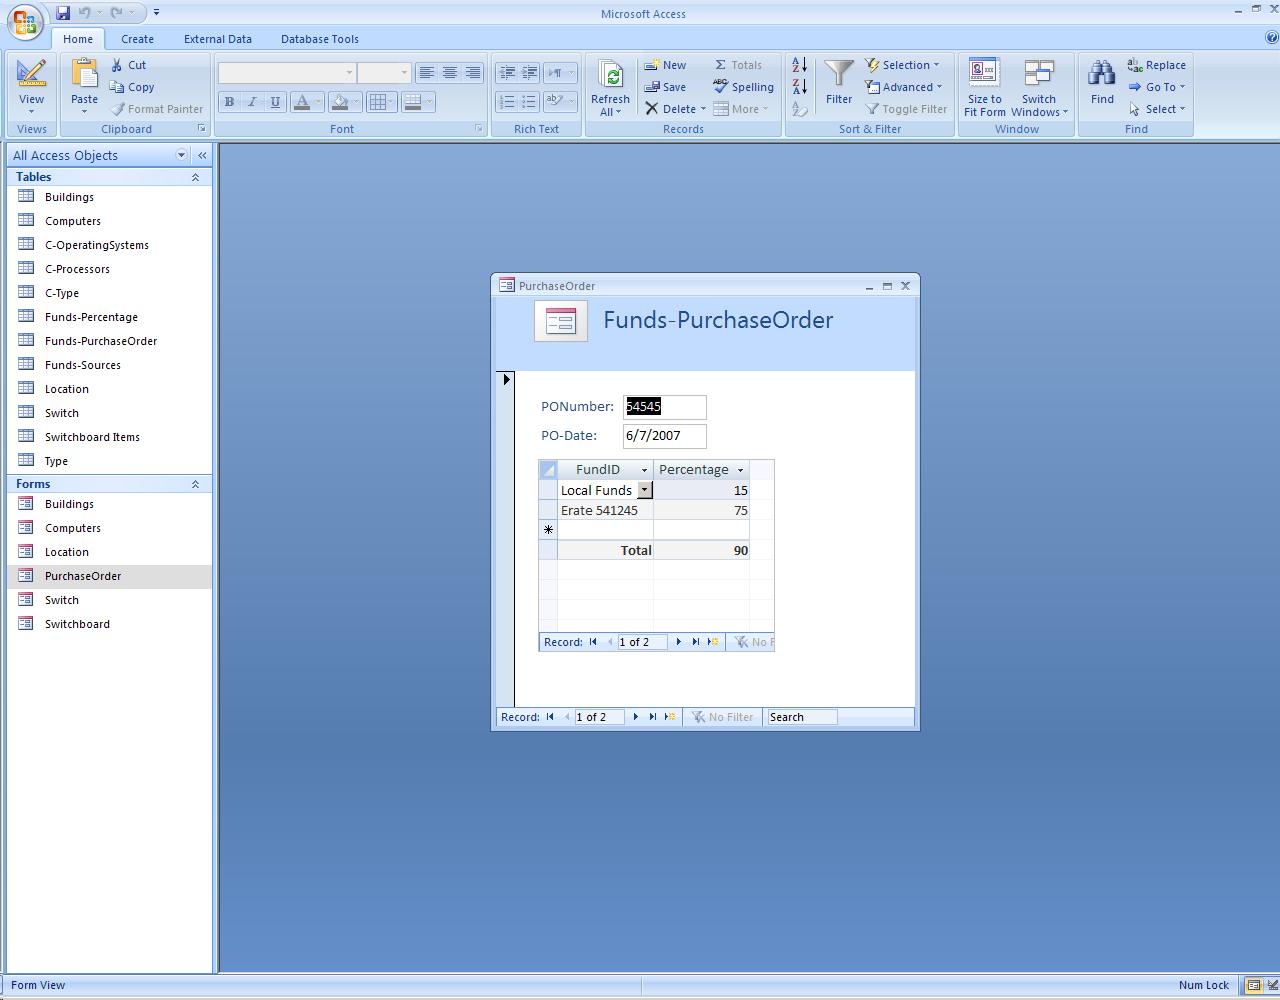This screenshot has width=1280, height=1000.
Task: Toggle bullet list in Rich Text
Action: click(x=529, y=102)
